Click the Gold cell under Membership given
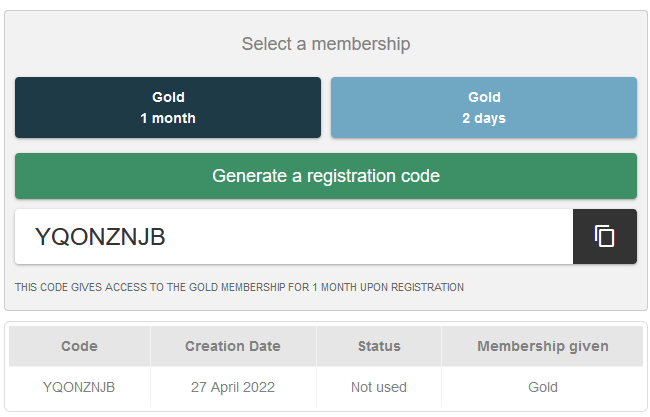The image size is (650, 417). tap(543, 387)
